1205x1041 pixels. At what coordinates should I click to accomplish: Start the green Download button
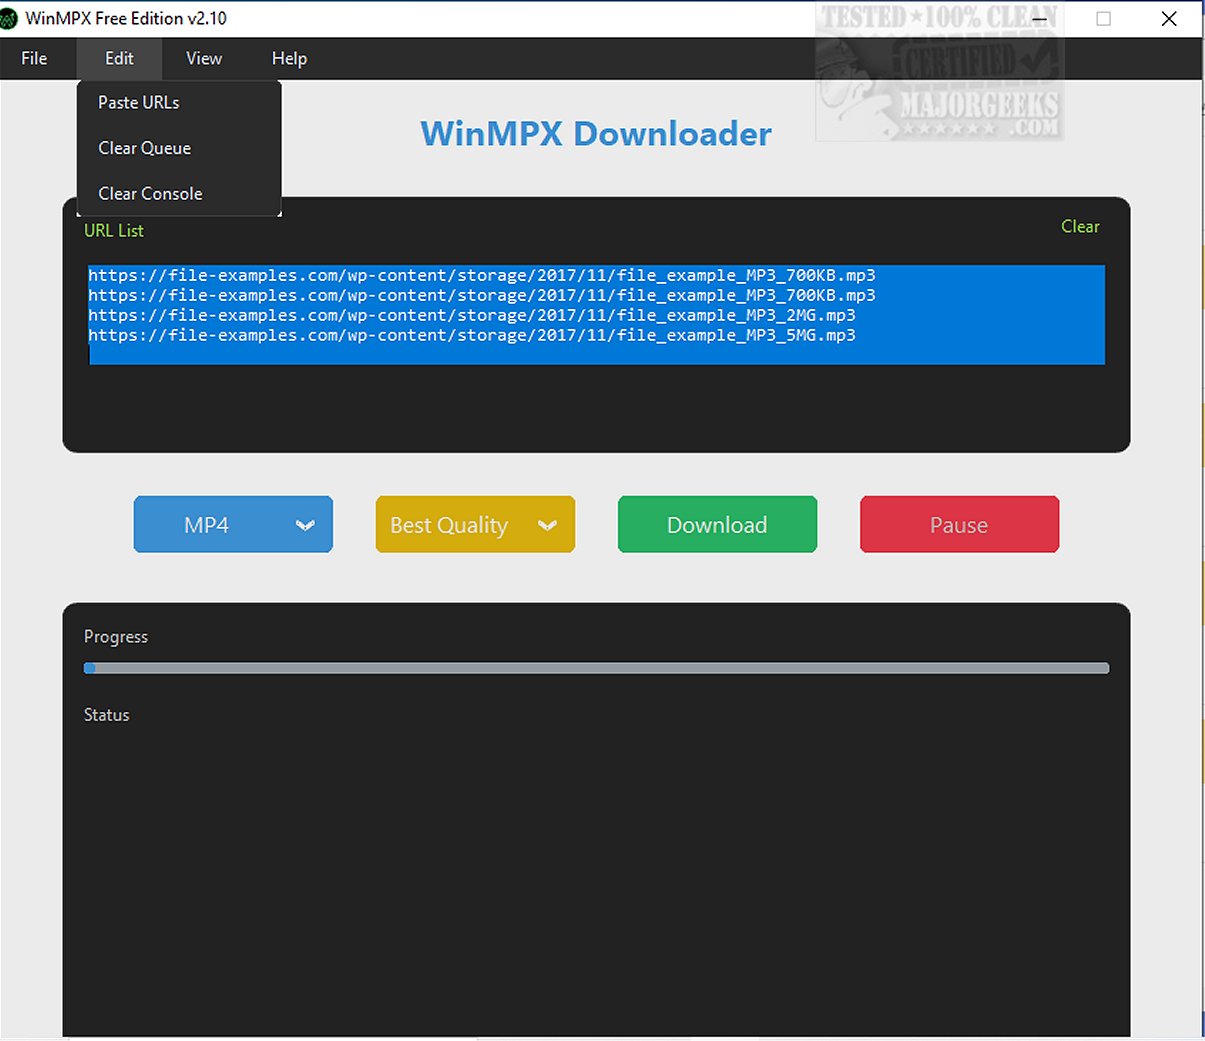[x=717, y=524]
